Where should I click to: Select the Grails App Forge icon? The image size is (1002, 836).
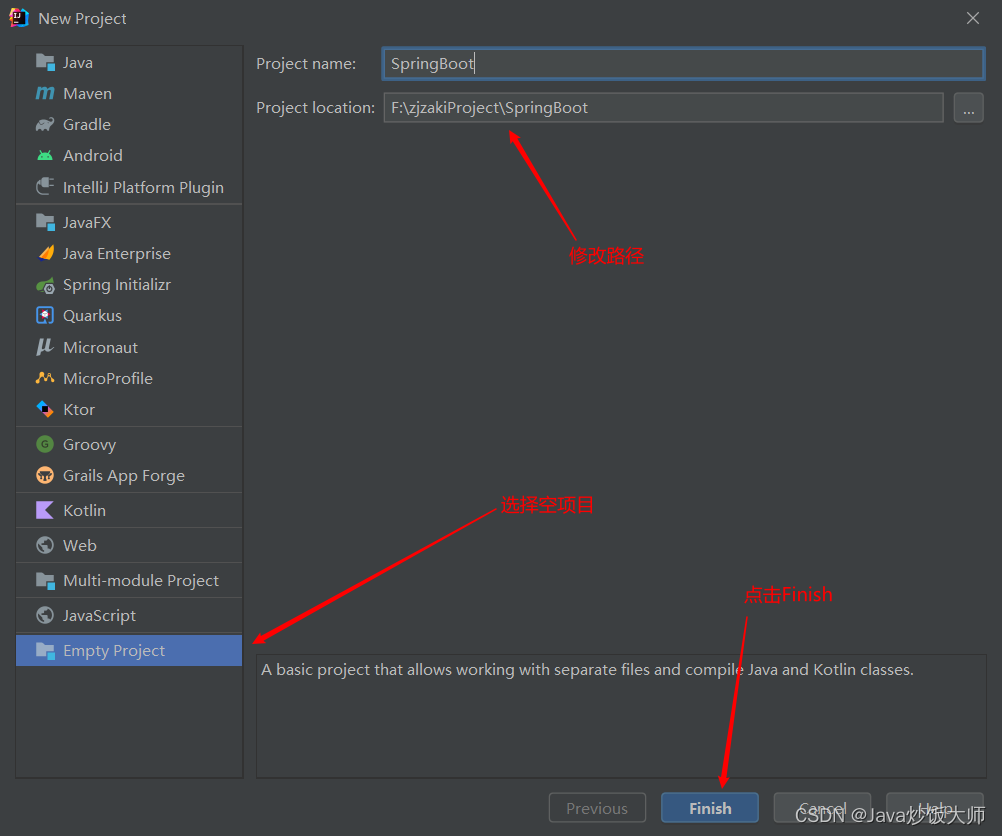point(45,476)
